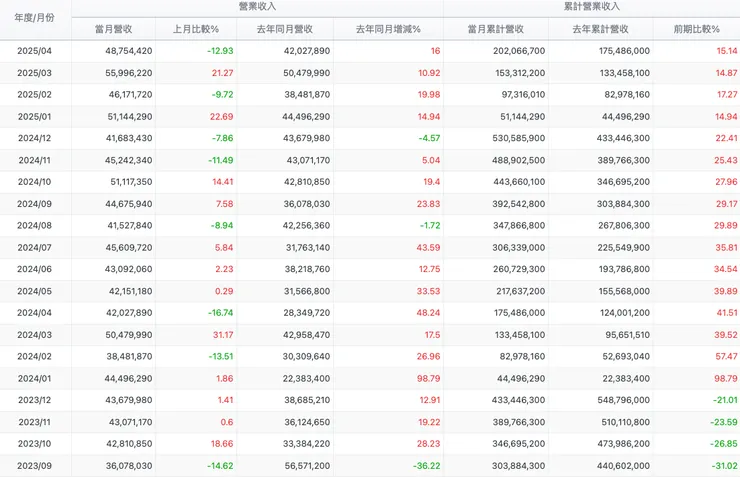Image resolution: width=740 pixels, height=477 pixels.
Task: Click cumulative revenue value 530,585,900
Action: 519,138
